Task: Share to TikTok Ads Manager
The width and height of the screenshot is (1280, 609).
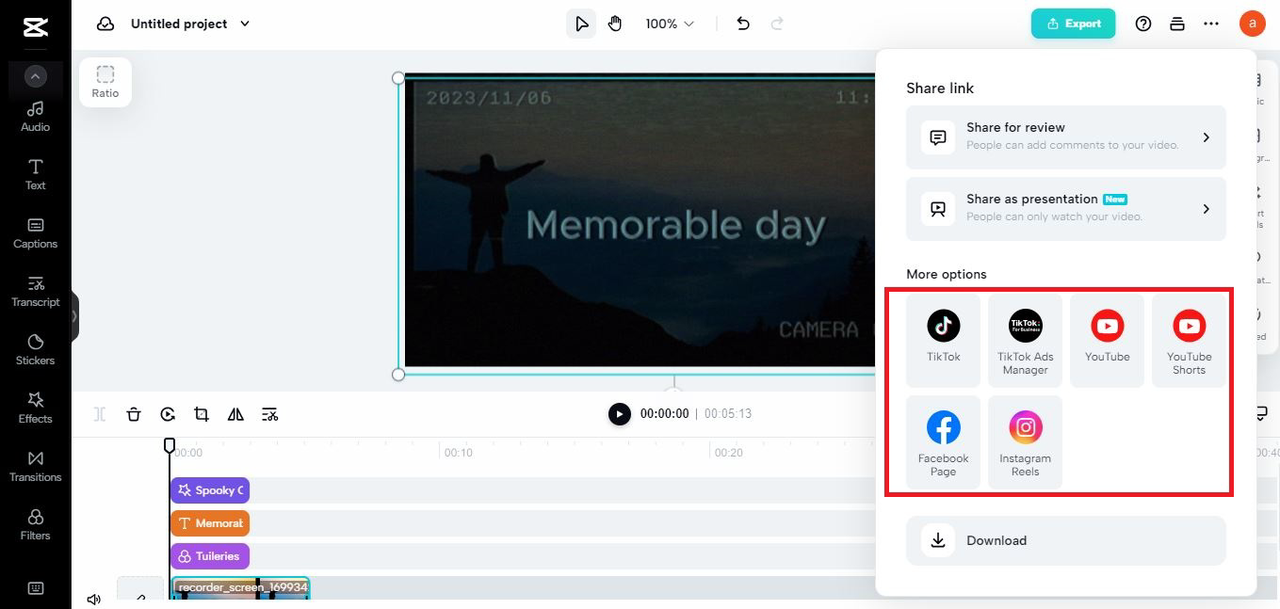Action: [x=1025, y=340]
